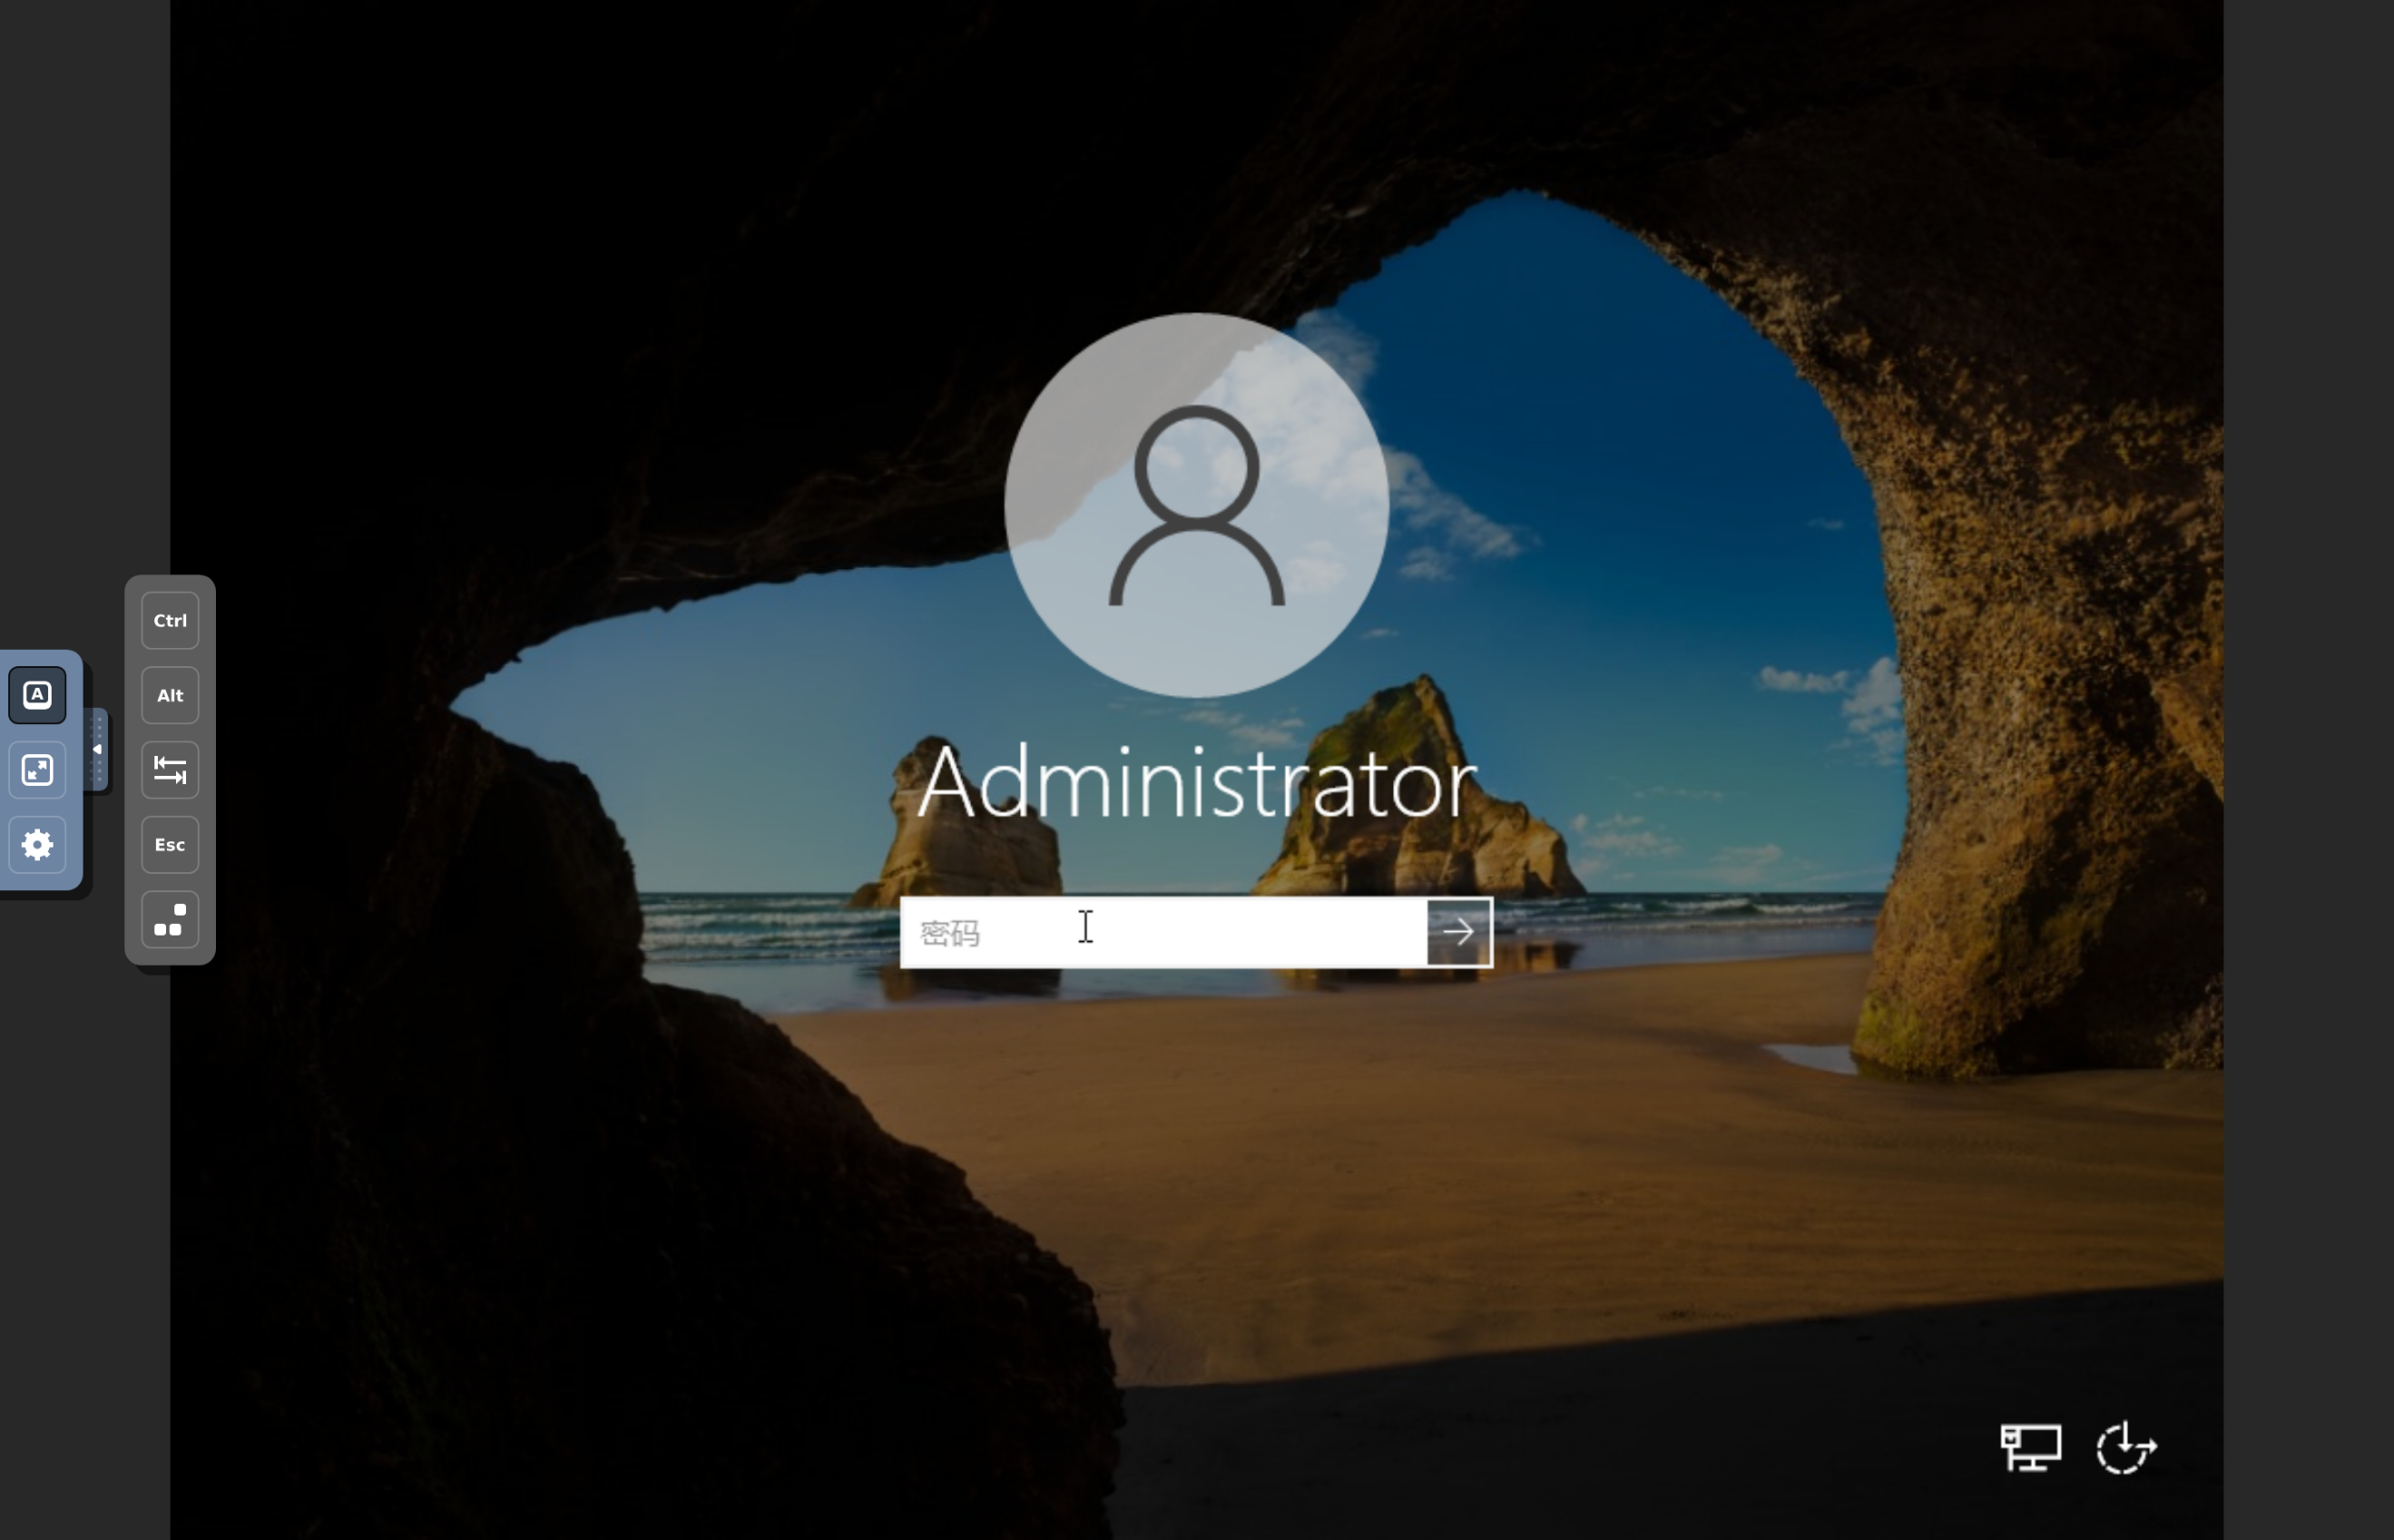This screenshot has height=1540, width=2394.
Task: Click the beach wallpaper sand area
Action: [x=1500, y=1150]
